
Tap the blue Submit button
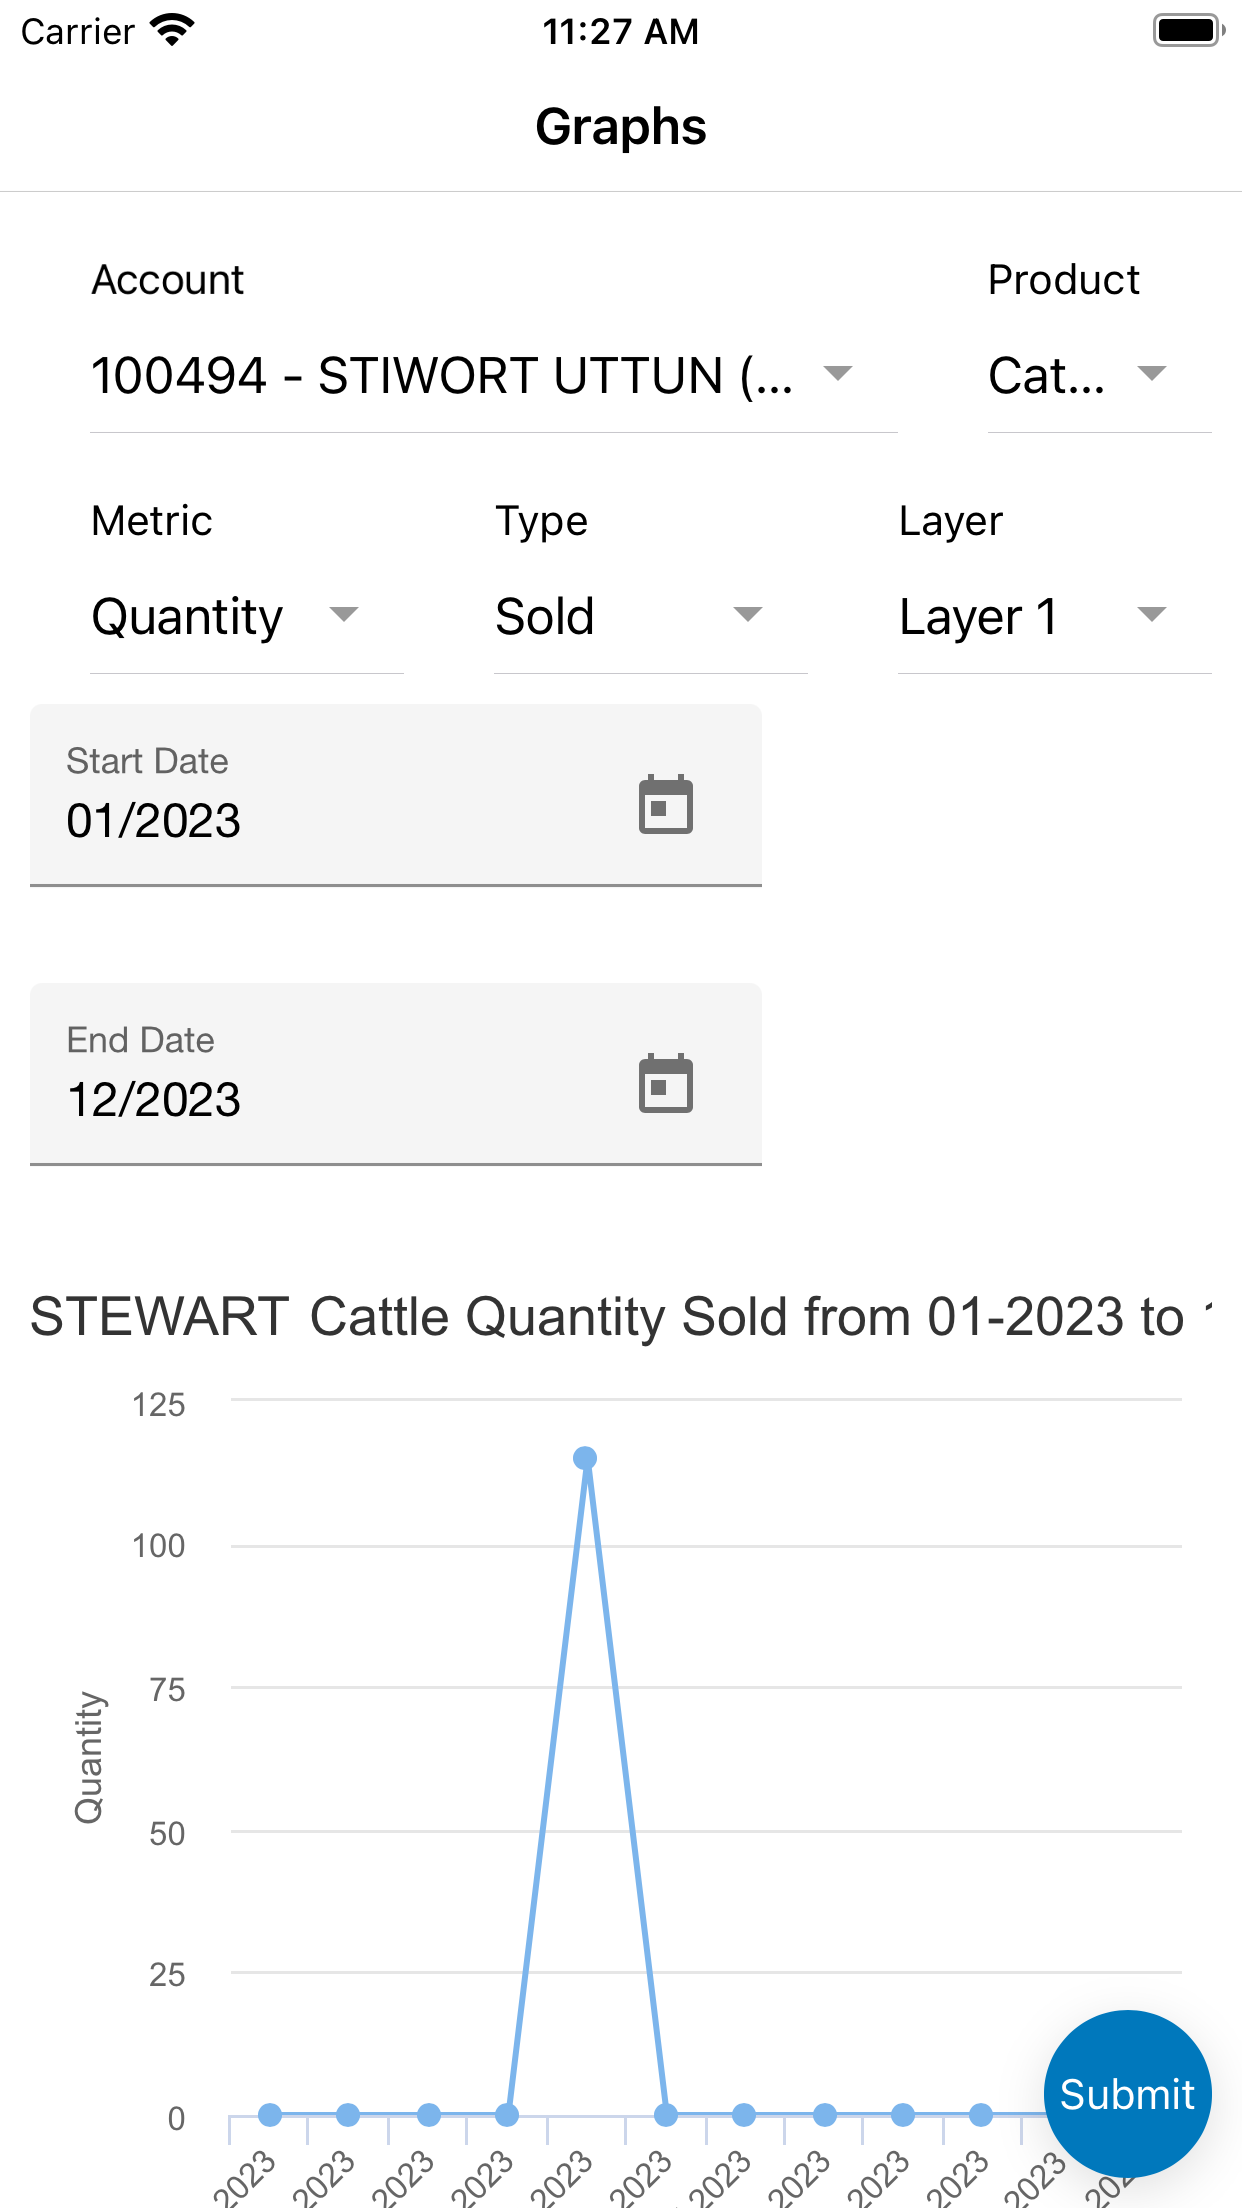click(1127, 2094)
